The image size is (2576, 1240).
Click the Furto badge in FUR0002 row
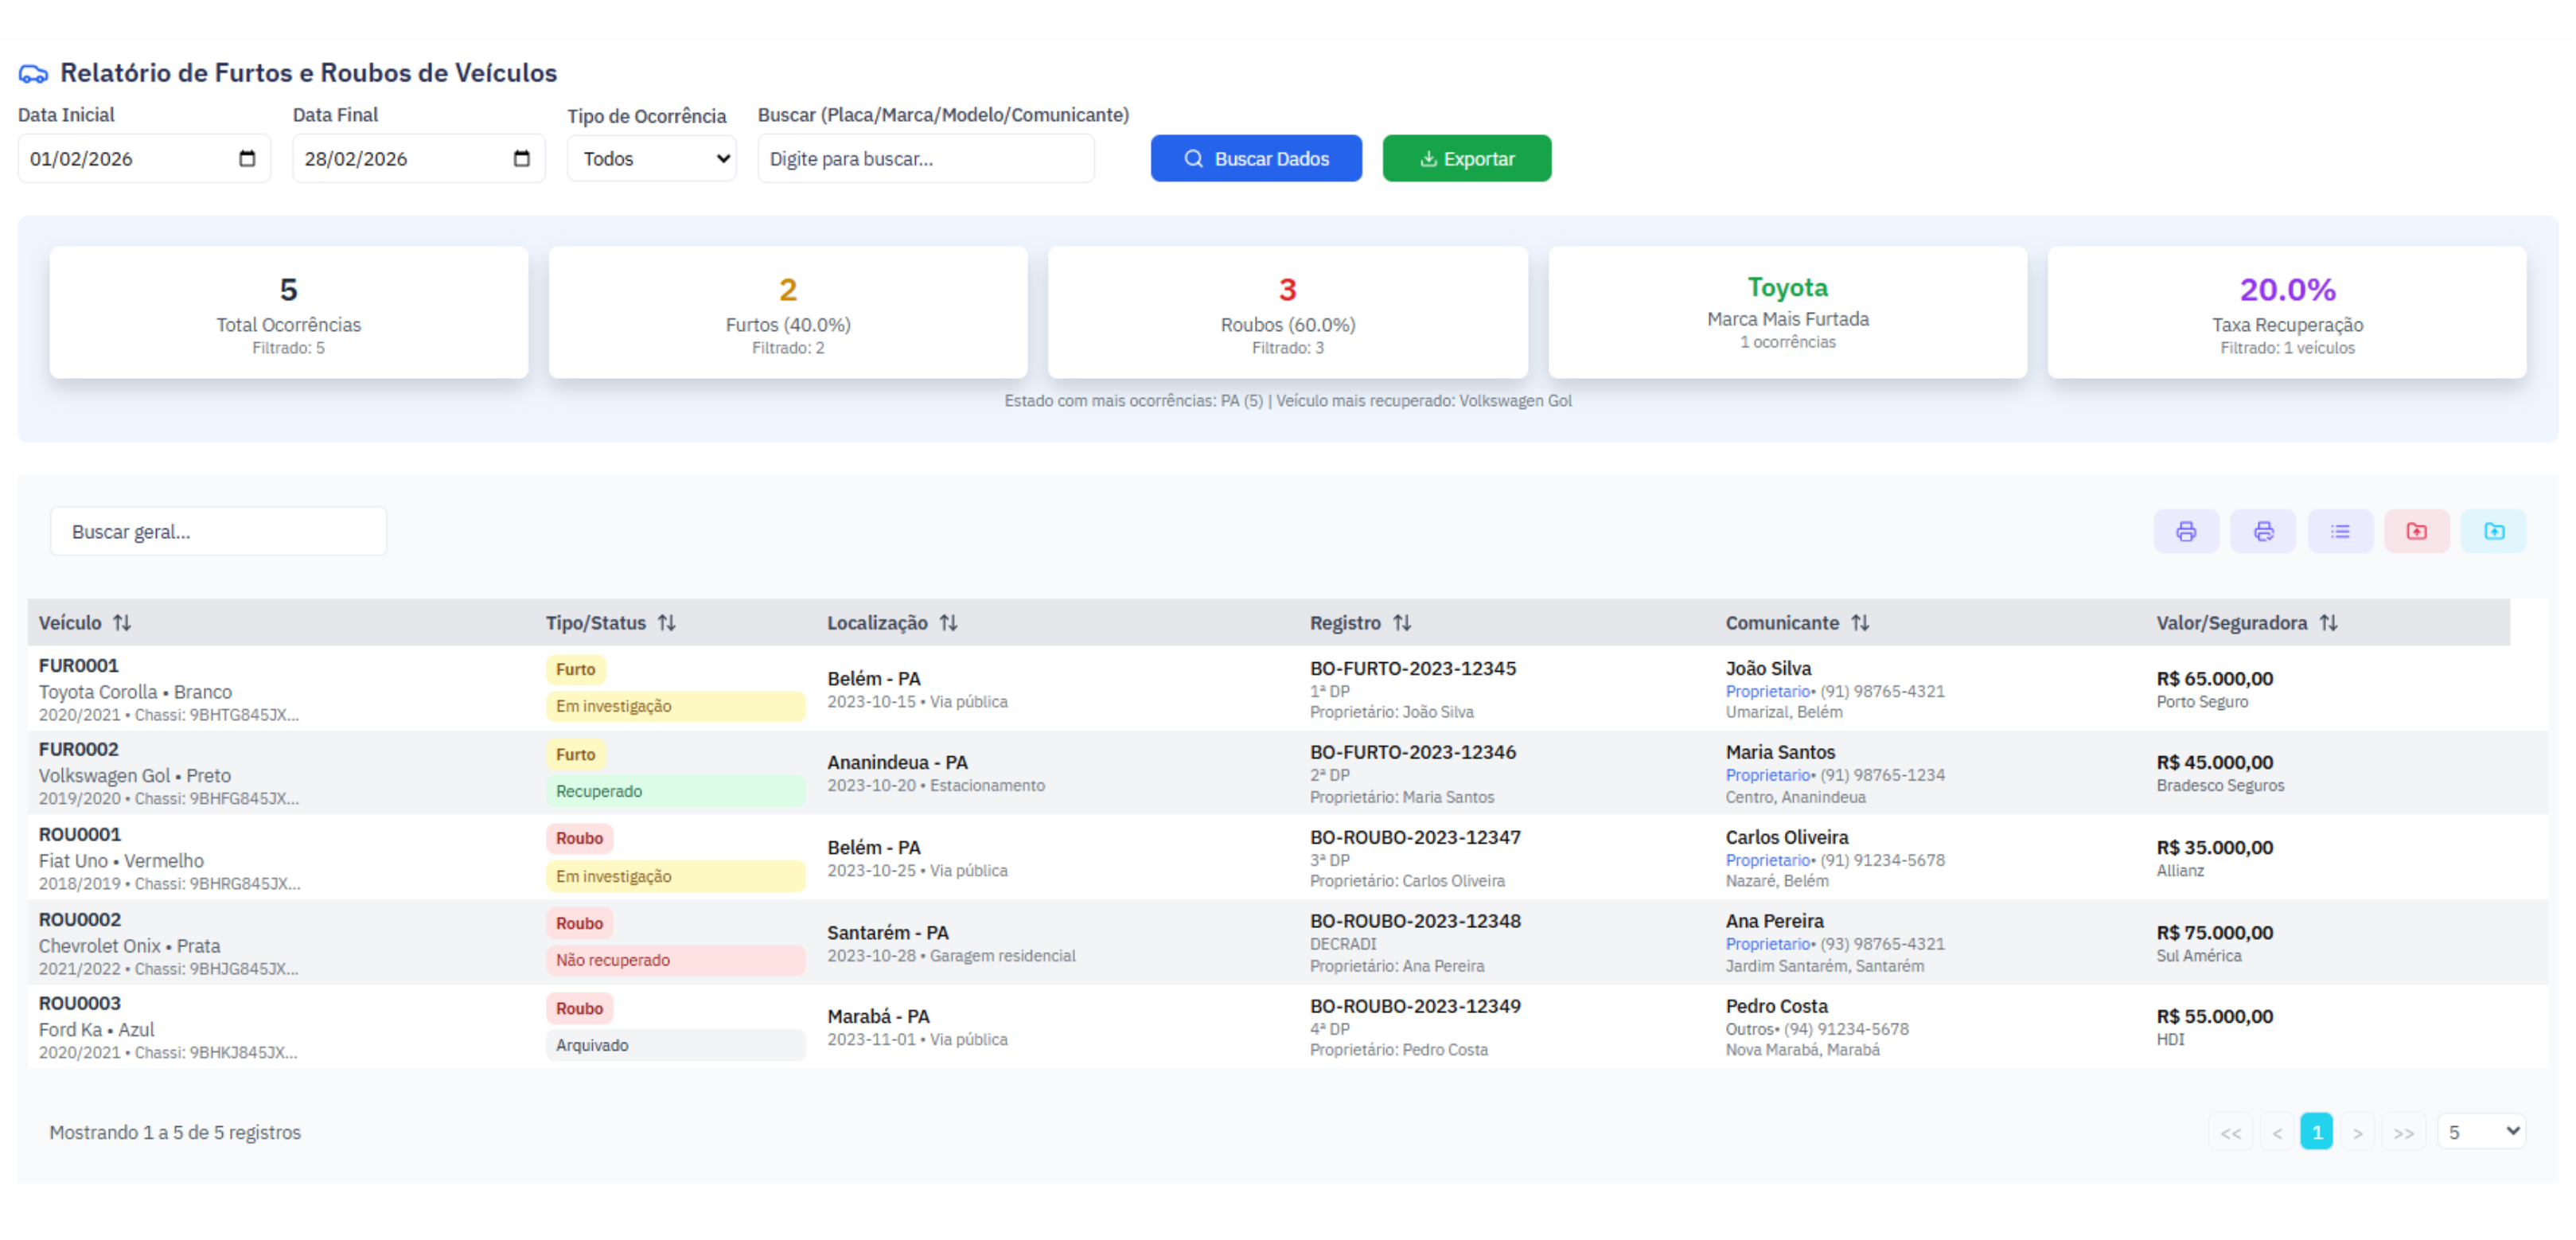tap(576, 755)
